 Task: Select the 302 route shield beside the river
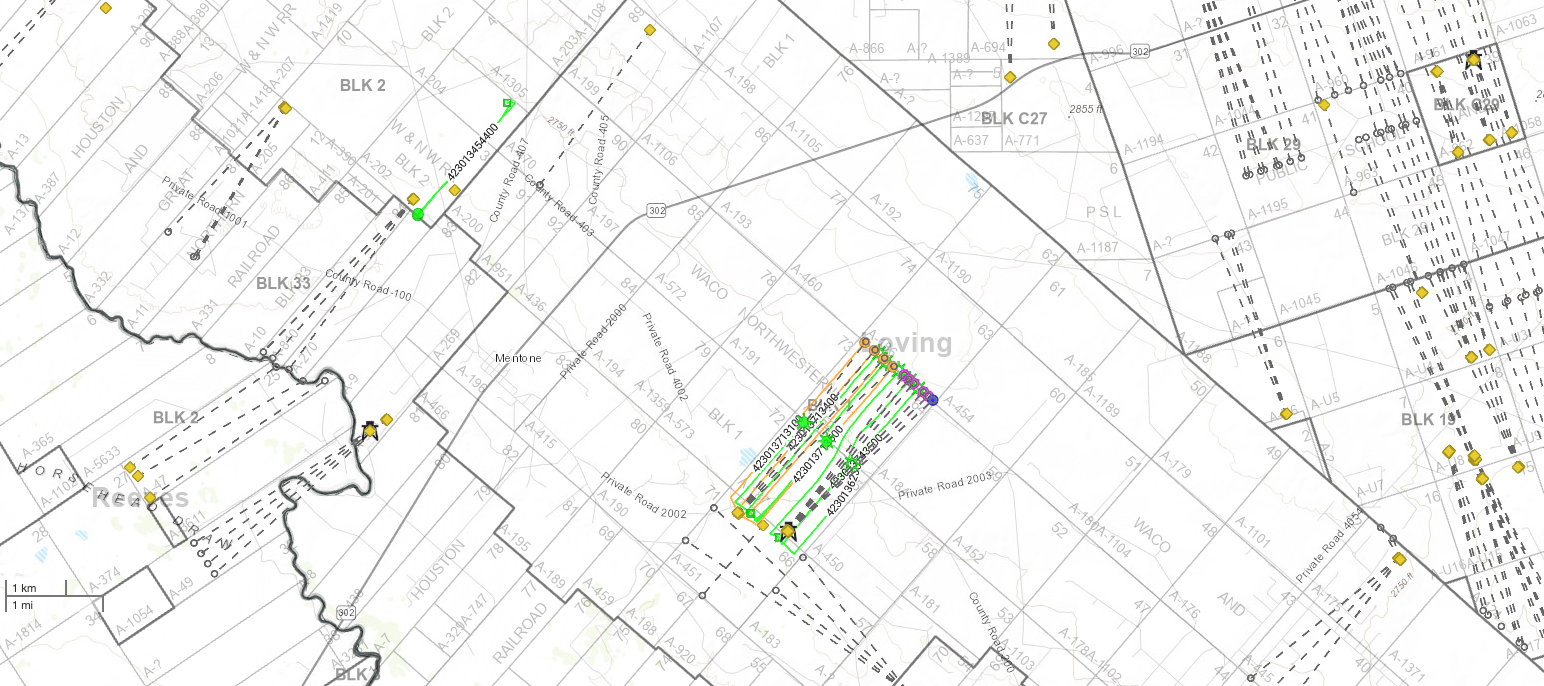point(347,612)
